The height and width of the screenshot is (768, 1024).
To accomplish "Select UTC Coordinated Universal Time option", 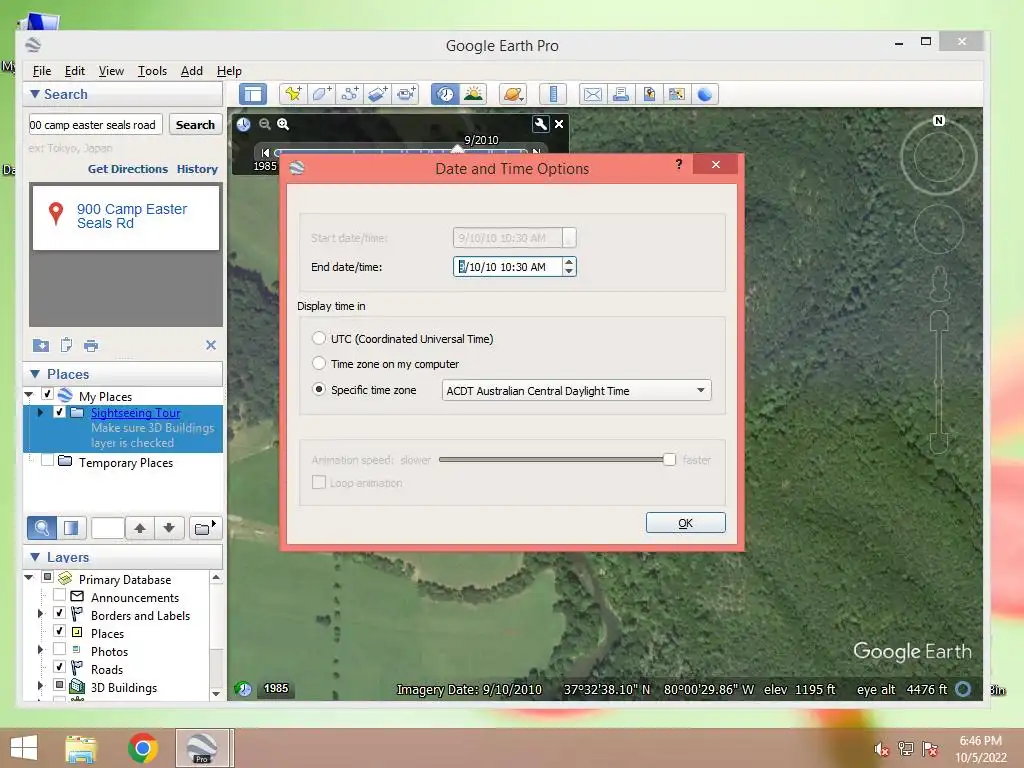I will click(x=319, y=338).
